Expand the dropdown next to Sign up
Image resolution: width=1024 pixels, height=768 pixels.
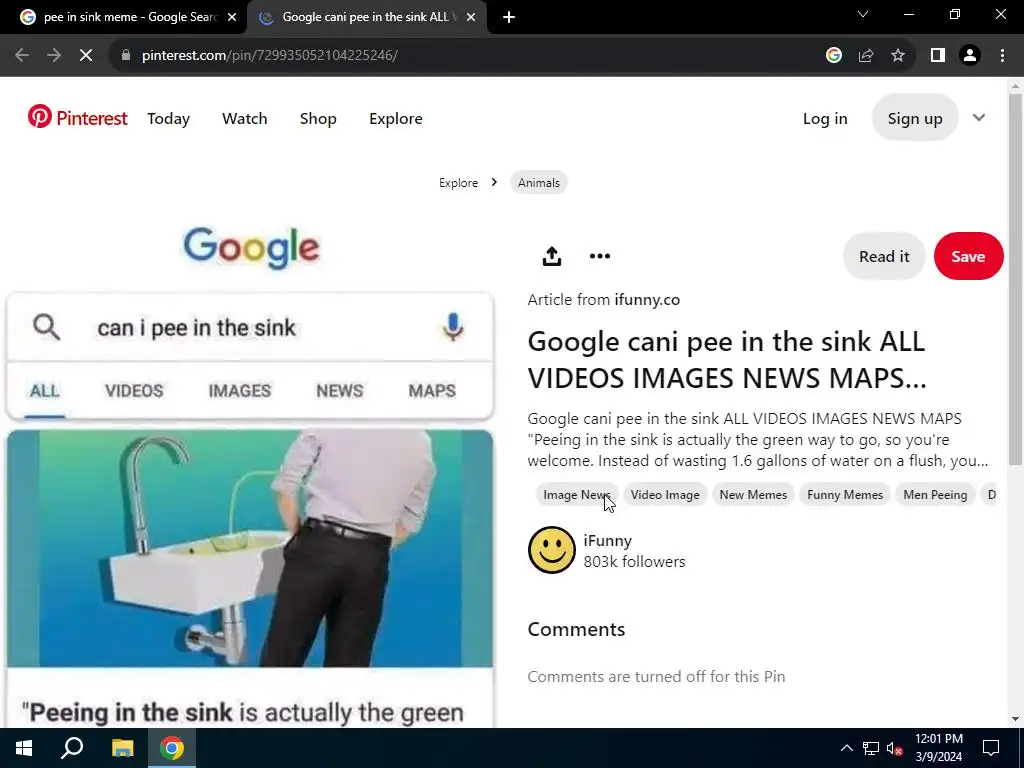click(978, 118)
